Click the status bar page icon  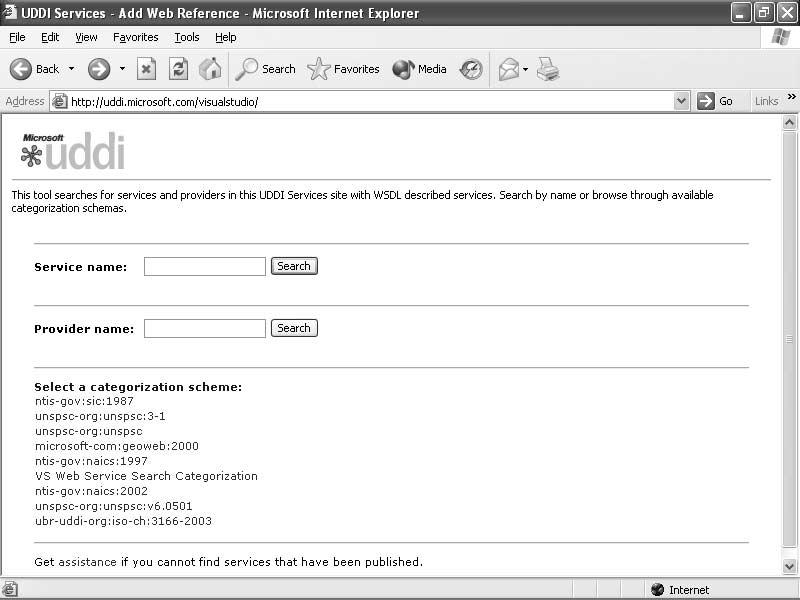[11, 590]
